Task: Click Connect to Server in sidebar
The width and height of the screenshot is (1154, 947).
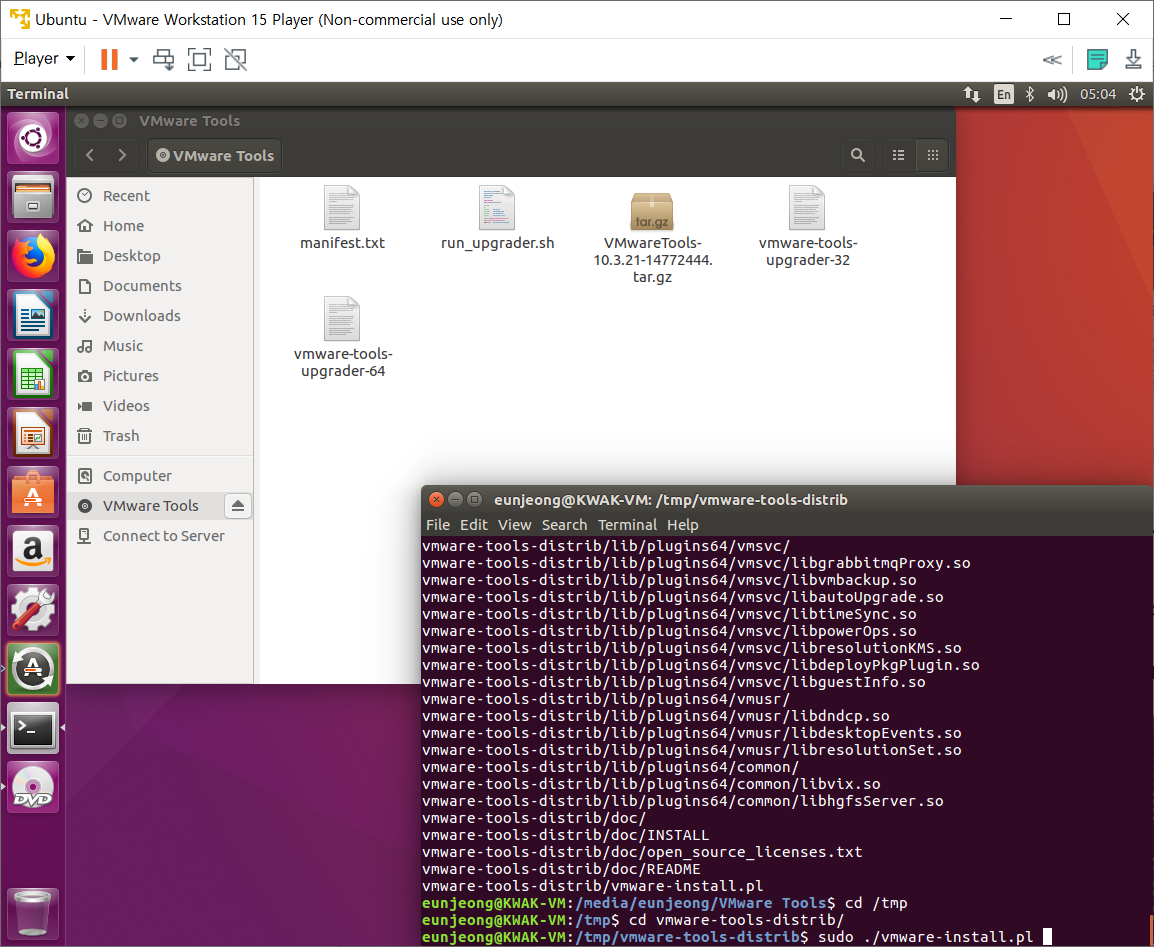Action: pyautogui.click(x=160, y=536)
